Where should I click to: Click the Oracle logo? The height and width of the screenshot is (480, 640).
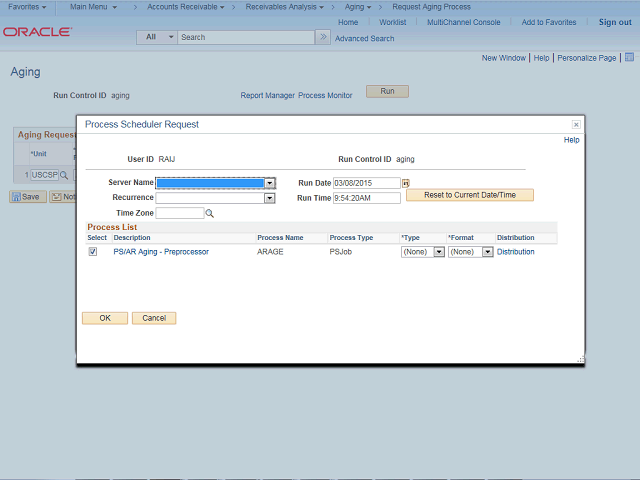coord(37,32)
